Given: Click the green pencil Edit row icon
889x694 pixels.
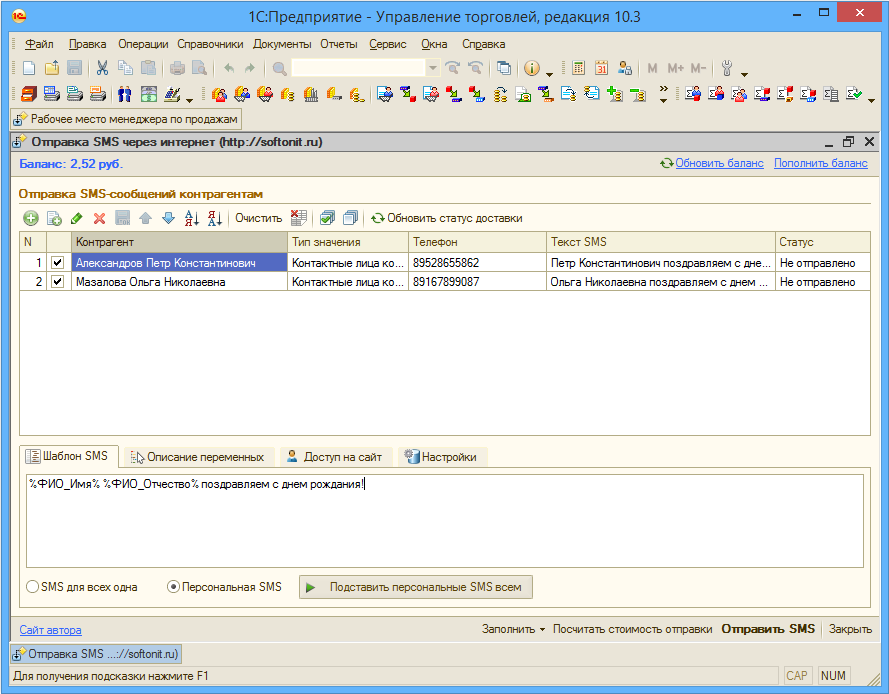Looking at the screenshot, I should click(77, 218).
